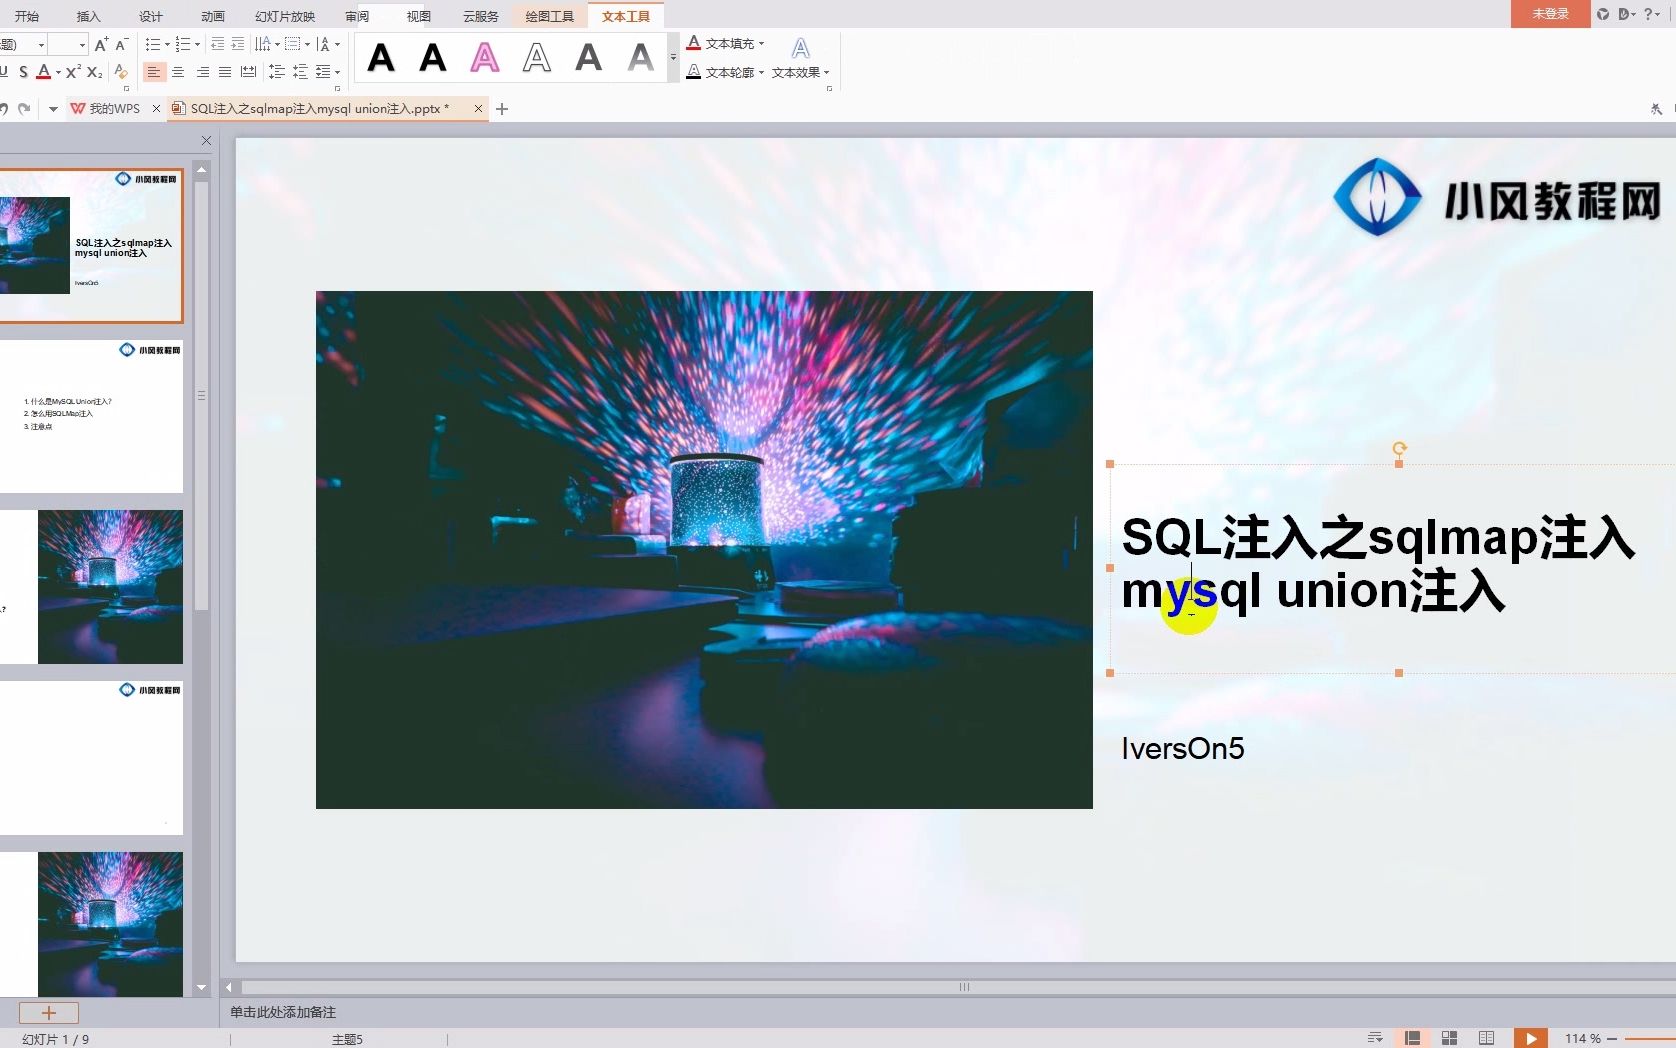1676x1048 pixels.
Task: Toggle center text alignment
Action: [x=178, y=72]
